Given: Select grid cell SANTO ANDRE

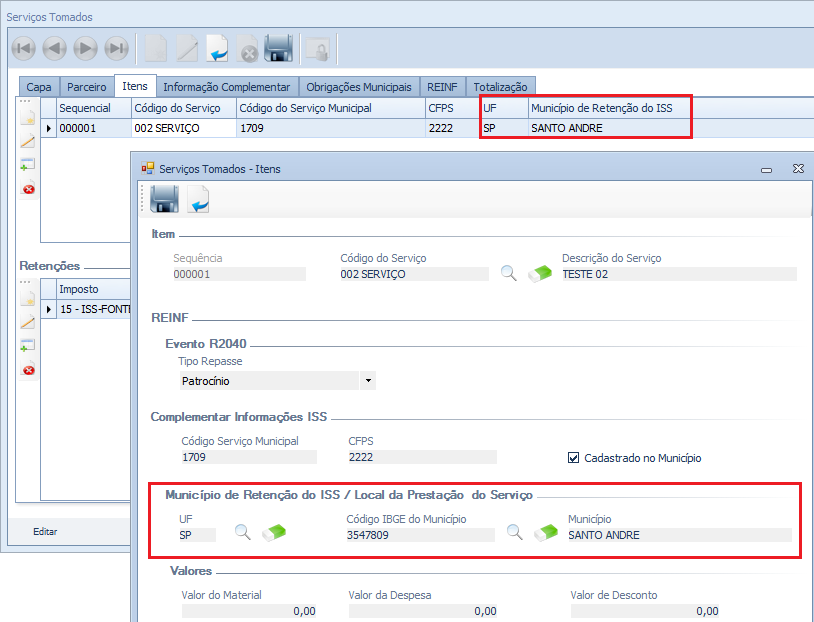Looking at the screenshot, I should pyautogui.click(x=609, y=128).
